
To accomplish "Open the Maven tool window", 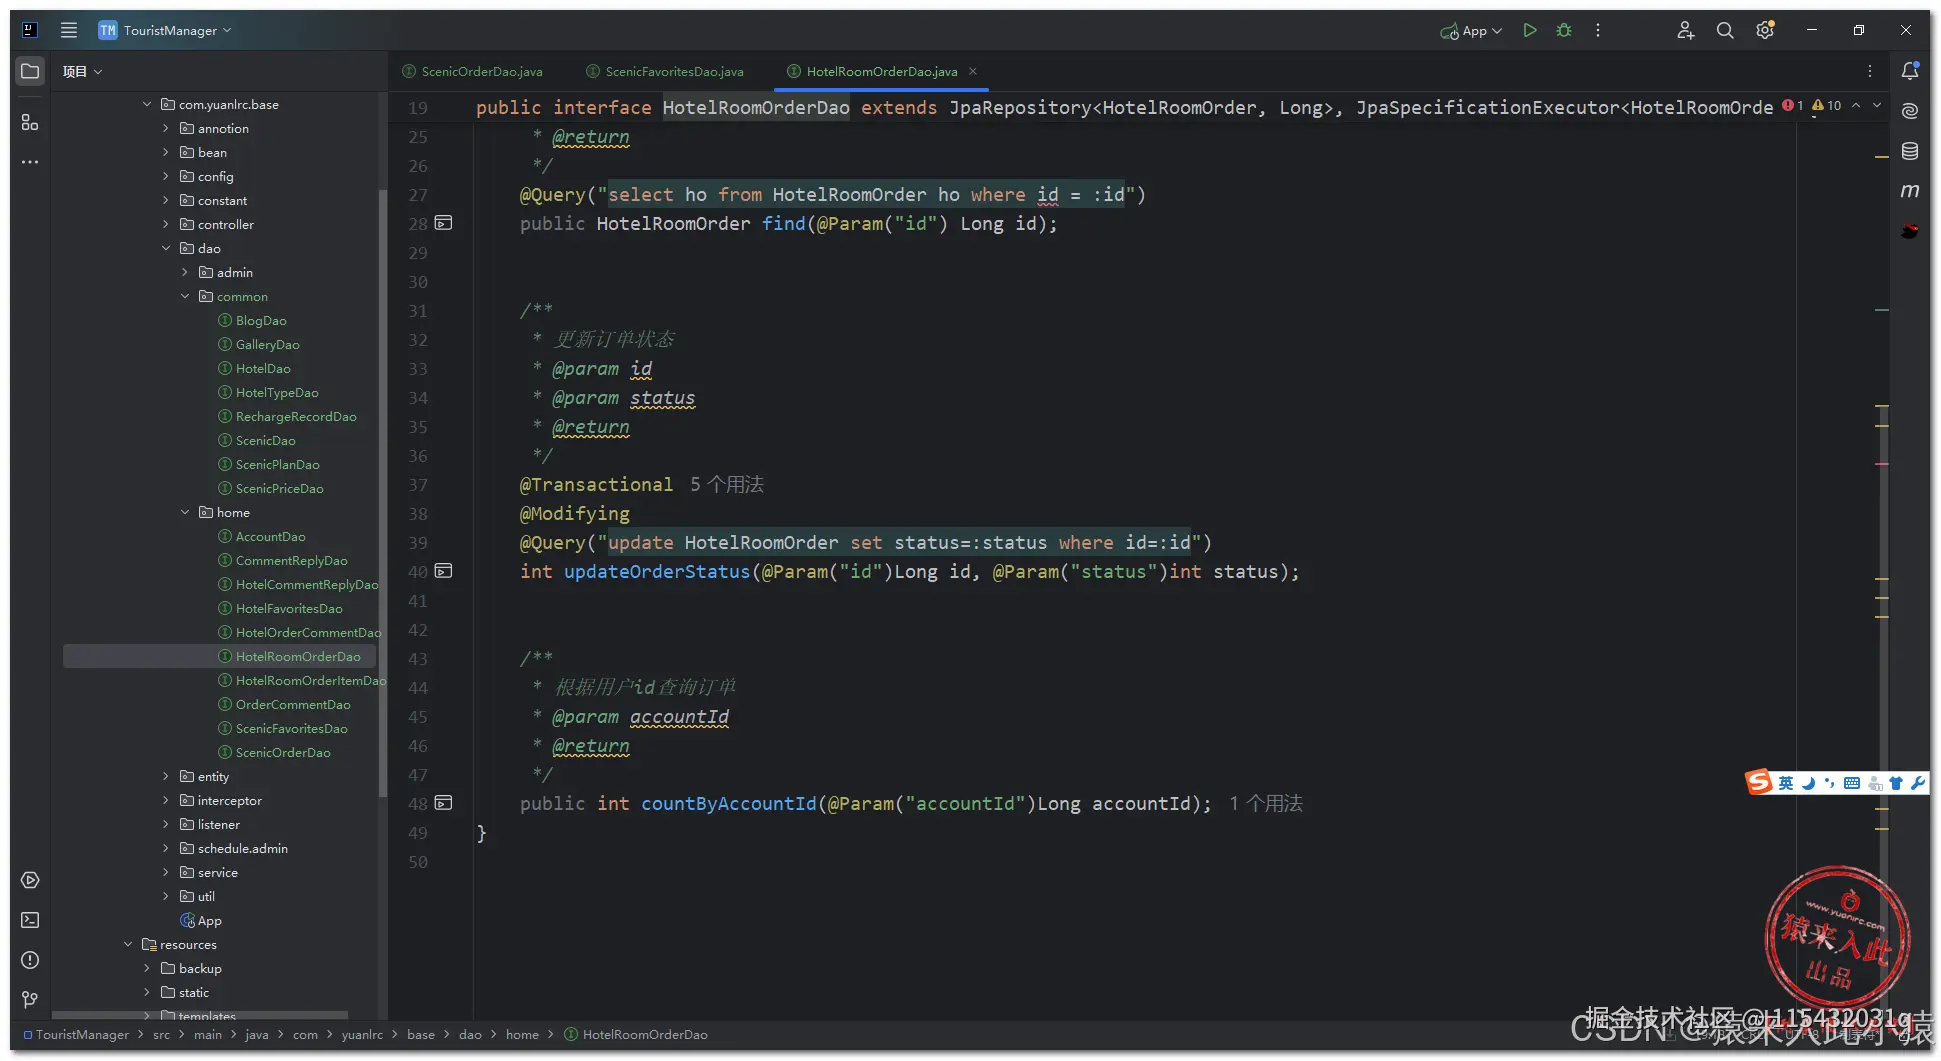I will tap(1910, 191).
